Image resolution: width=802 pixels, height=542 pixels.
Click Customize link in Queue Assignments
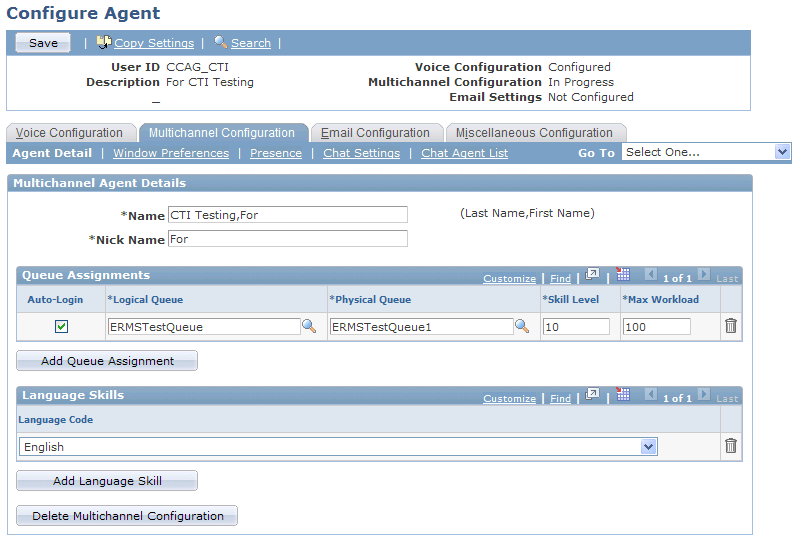coord(509,279)
